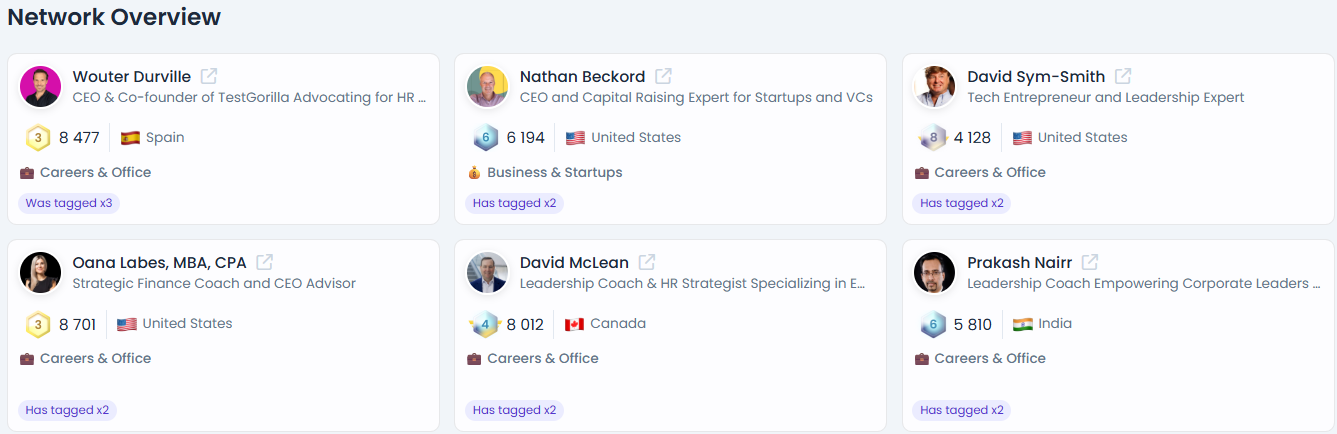This screenshot has width=1337, height=434.
Task: Click Prakash Nairr's profile picture
Action: click(934, 273)
